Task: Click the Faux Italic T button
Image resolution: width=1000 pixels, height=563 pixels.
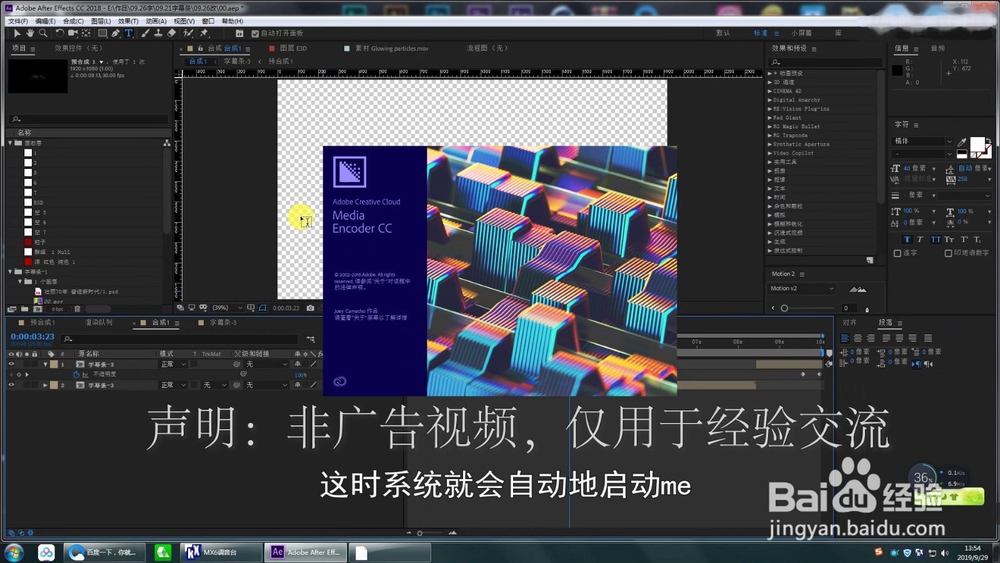Action: (x=920, y=239)
